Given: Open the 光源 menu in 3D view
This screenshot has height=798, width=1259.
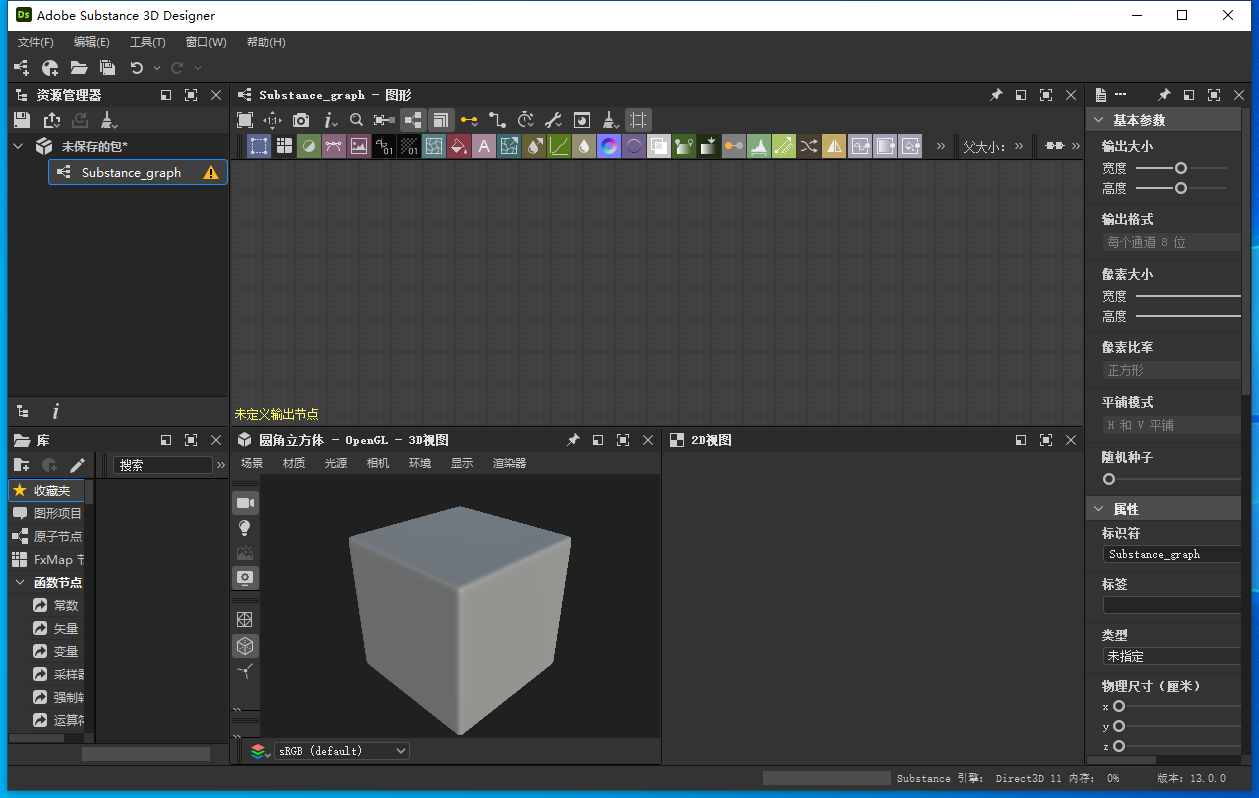Looking at the screenshot, I should [x=336, y=463].
